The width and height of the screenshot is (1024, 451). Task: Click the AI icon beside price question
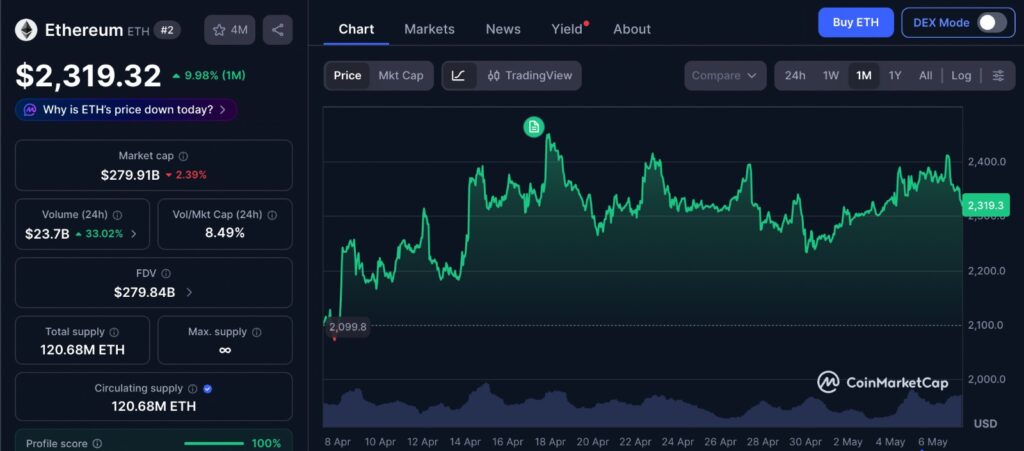pyautogui.click(x=30, y=110)
